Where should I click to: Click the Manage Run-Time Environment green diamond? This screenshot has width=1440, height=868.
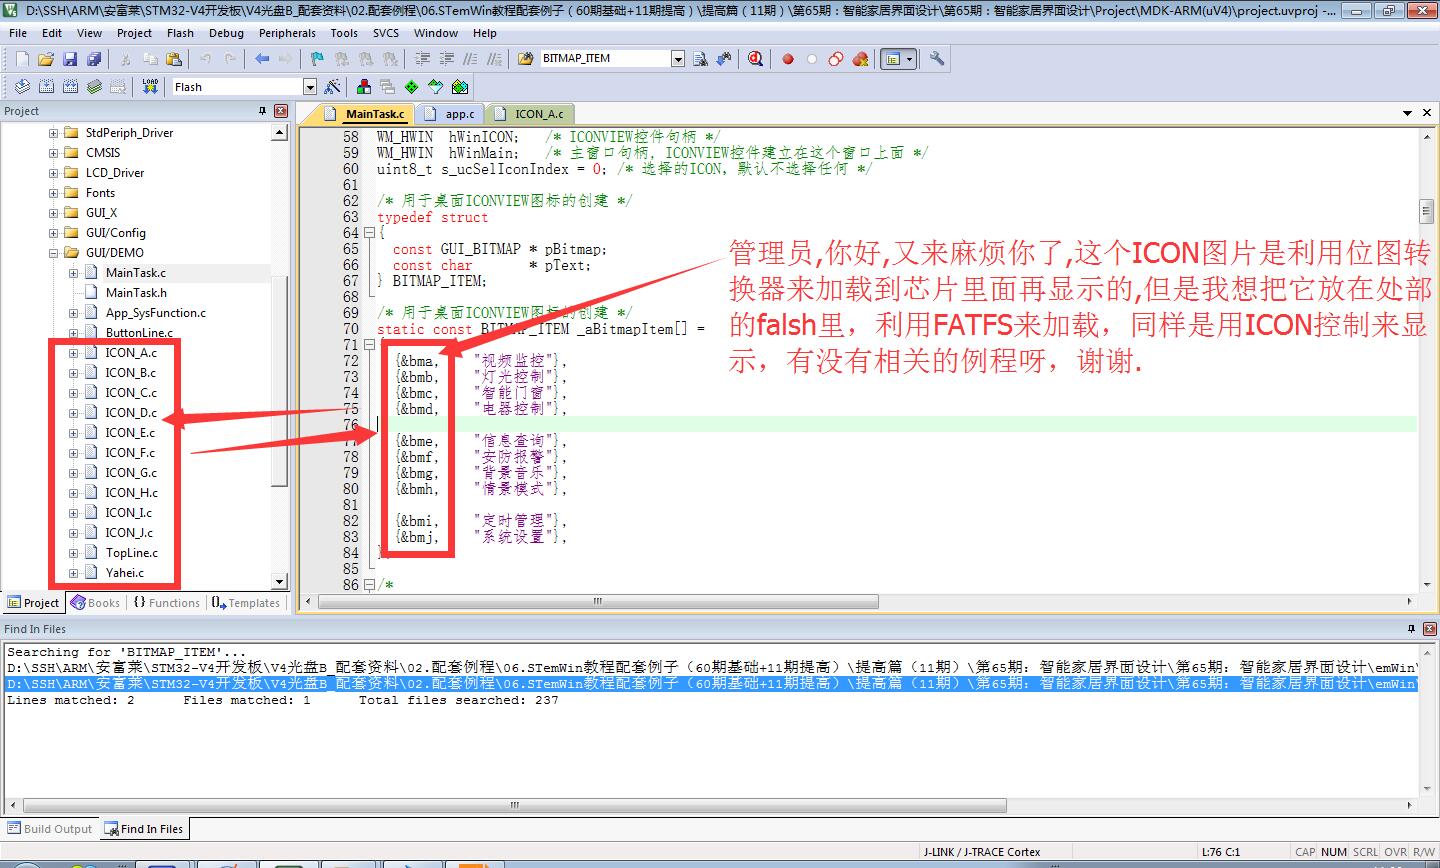pyautogui.click(x=411, y=87)
